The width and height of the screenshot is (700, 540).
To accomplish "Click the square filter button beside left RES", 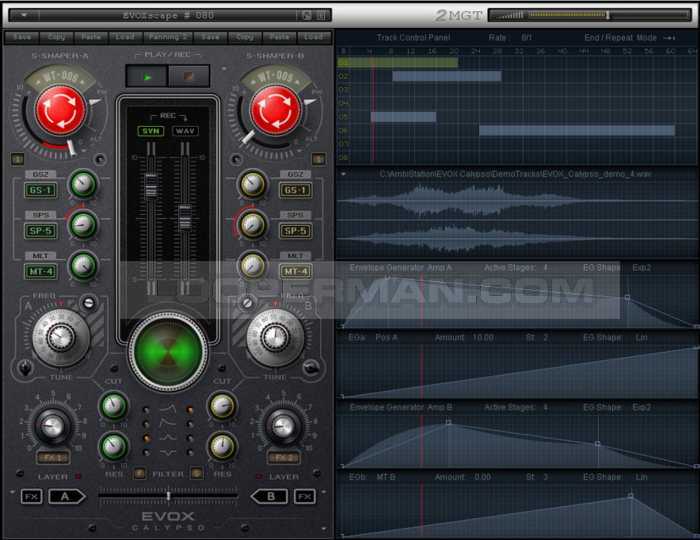I will (139, 474).
